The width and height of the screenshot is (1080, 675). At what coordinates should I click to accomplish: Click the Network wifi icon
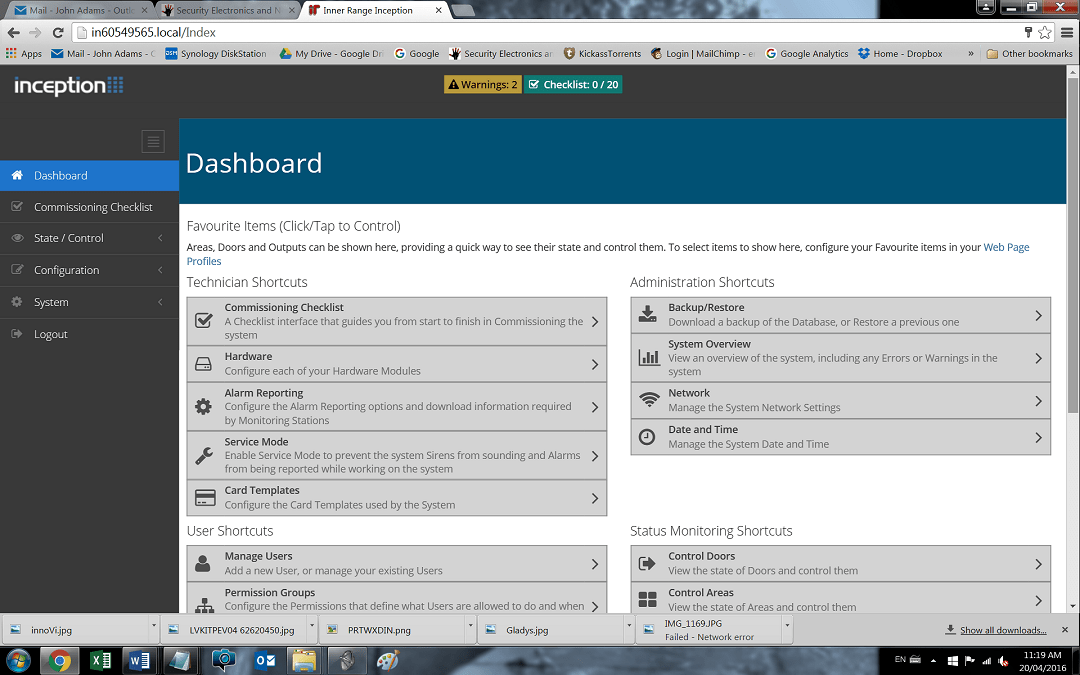click(x=647, y=401)
